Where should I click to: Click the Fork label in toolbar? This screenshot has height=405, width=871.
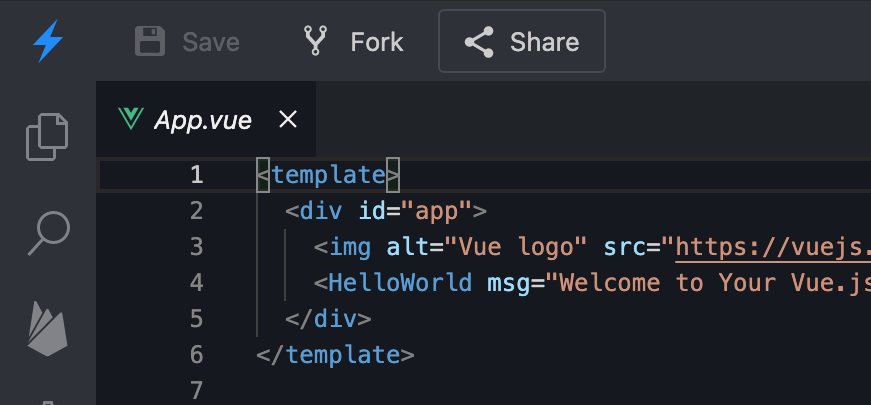tap(377, 42)
